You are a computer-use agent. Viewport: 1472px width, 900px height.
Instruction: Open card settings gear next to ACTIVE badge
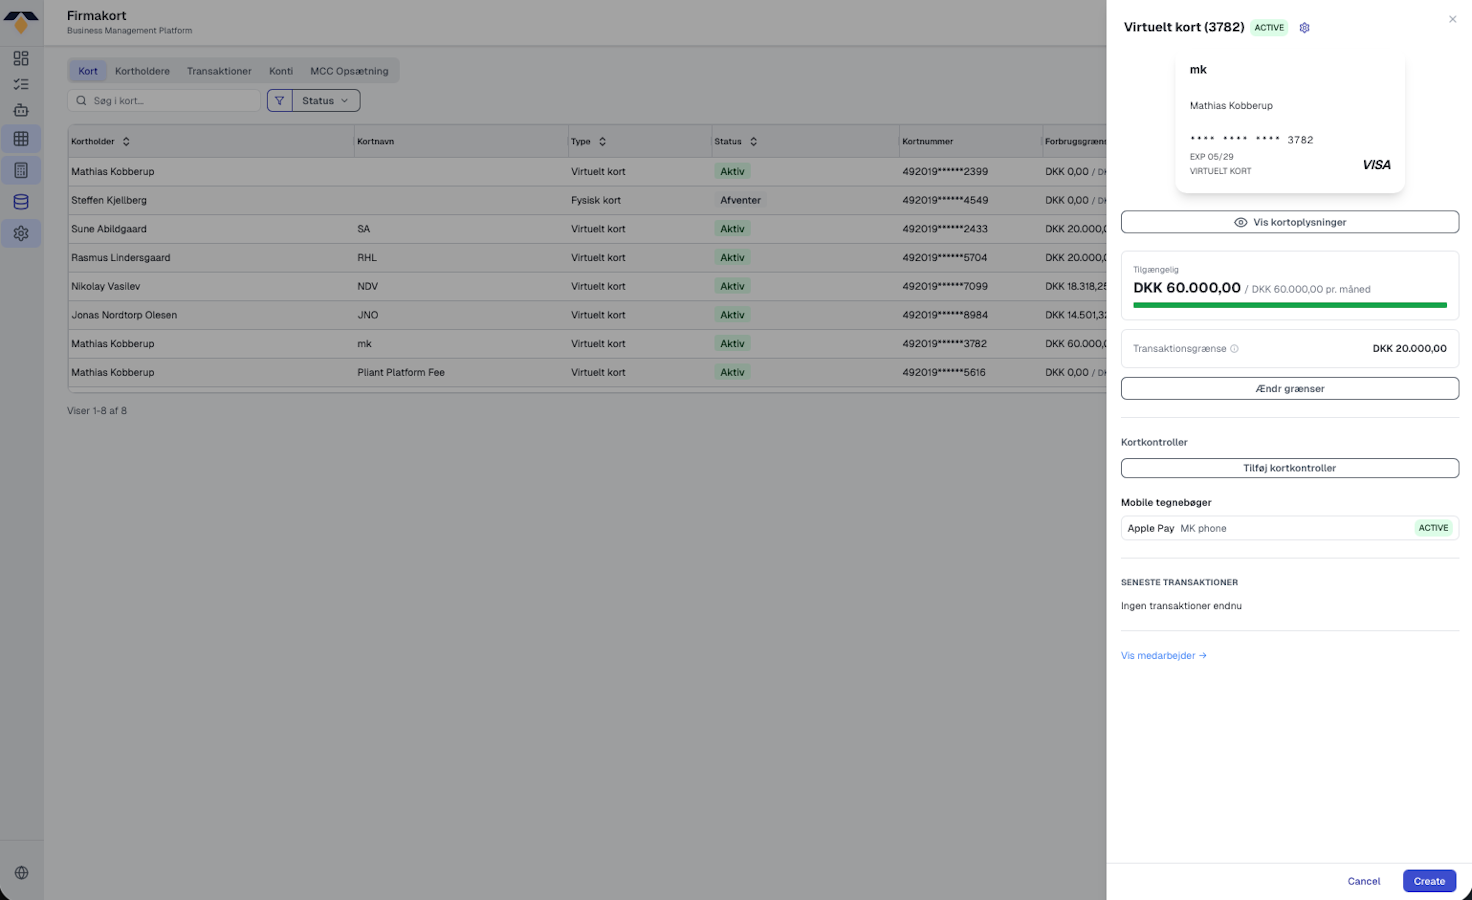coord(1304,28)
